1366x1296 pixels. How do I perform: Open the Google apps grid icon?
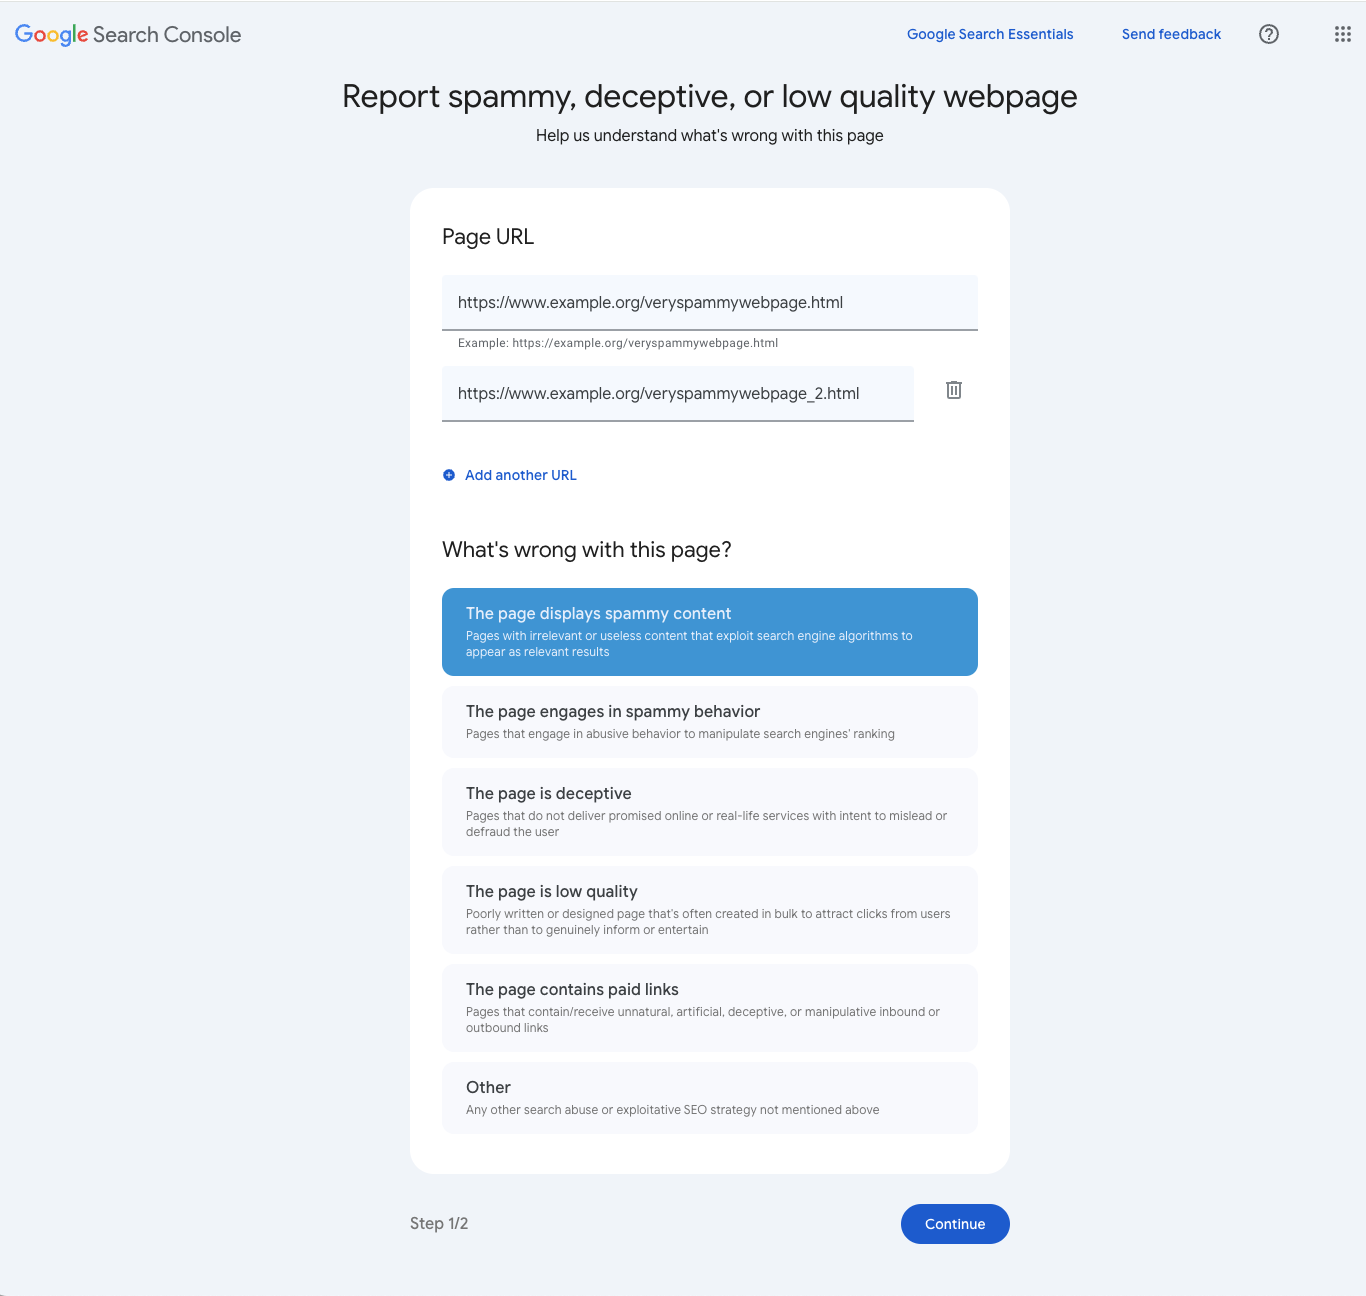[1342, 33]
